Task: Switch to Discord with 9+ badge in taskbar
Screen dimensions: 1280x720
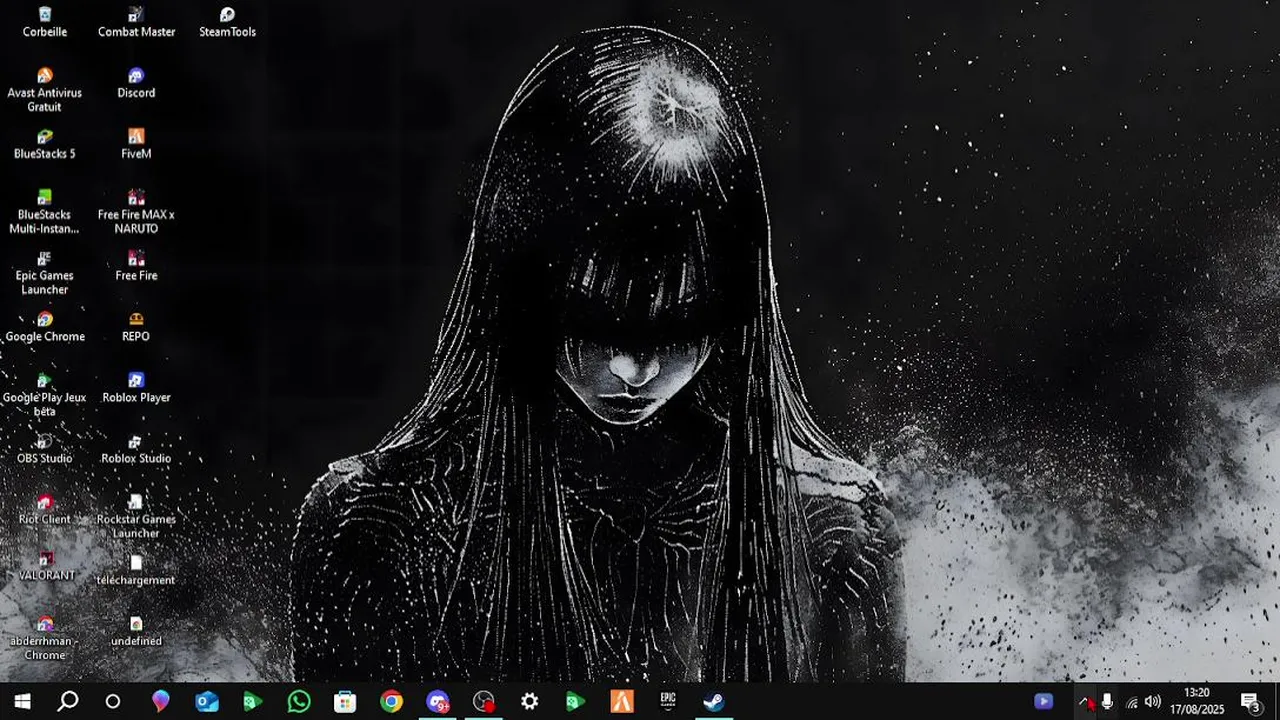Action: point(438,701)
